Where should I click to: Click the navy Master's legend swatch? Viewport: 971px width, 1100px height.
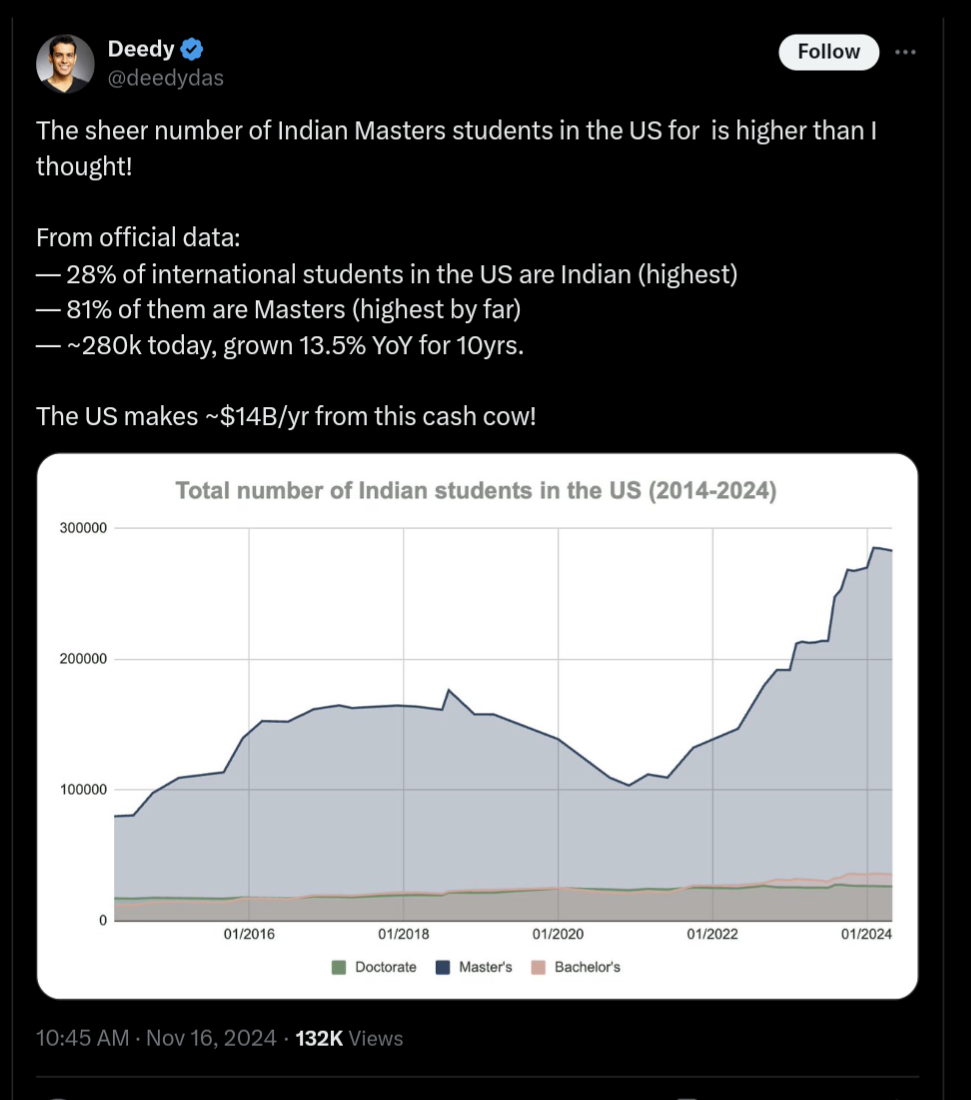click(443, 967)
